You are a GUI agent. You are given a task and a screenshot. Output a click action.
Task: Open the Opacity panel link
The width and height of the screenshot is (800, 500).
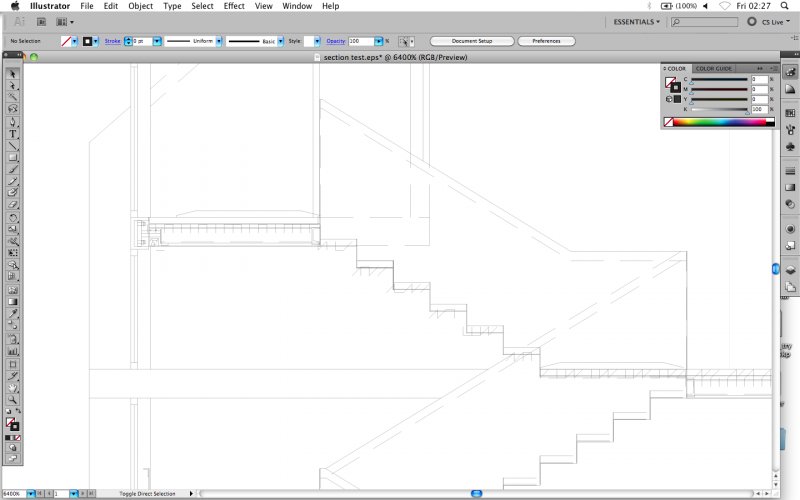tap(335, 41)
